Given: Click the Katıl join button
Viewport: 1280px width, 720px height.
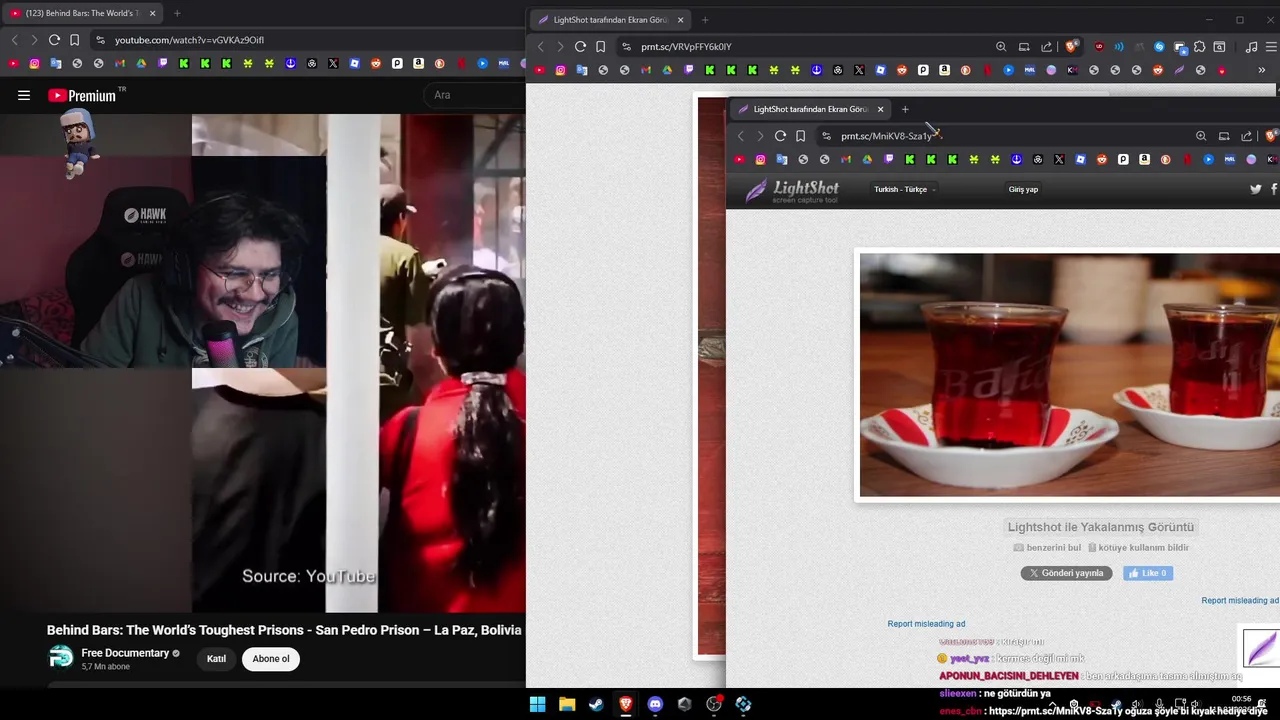Looking at the screenshot, I should (216, 659).
